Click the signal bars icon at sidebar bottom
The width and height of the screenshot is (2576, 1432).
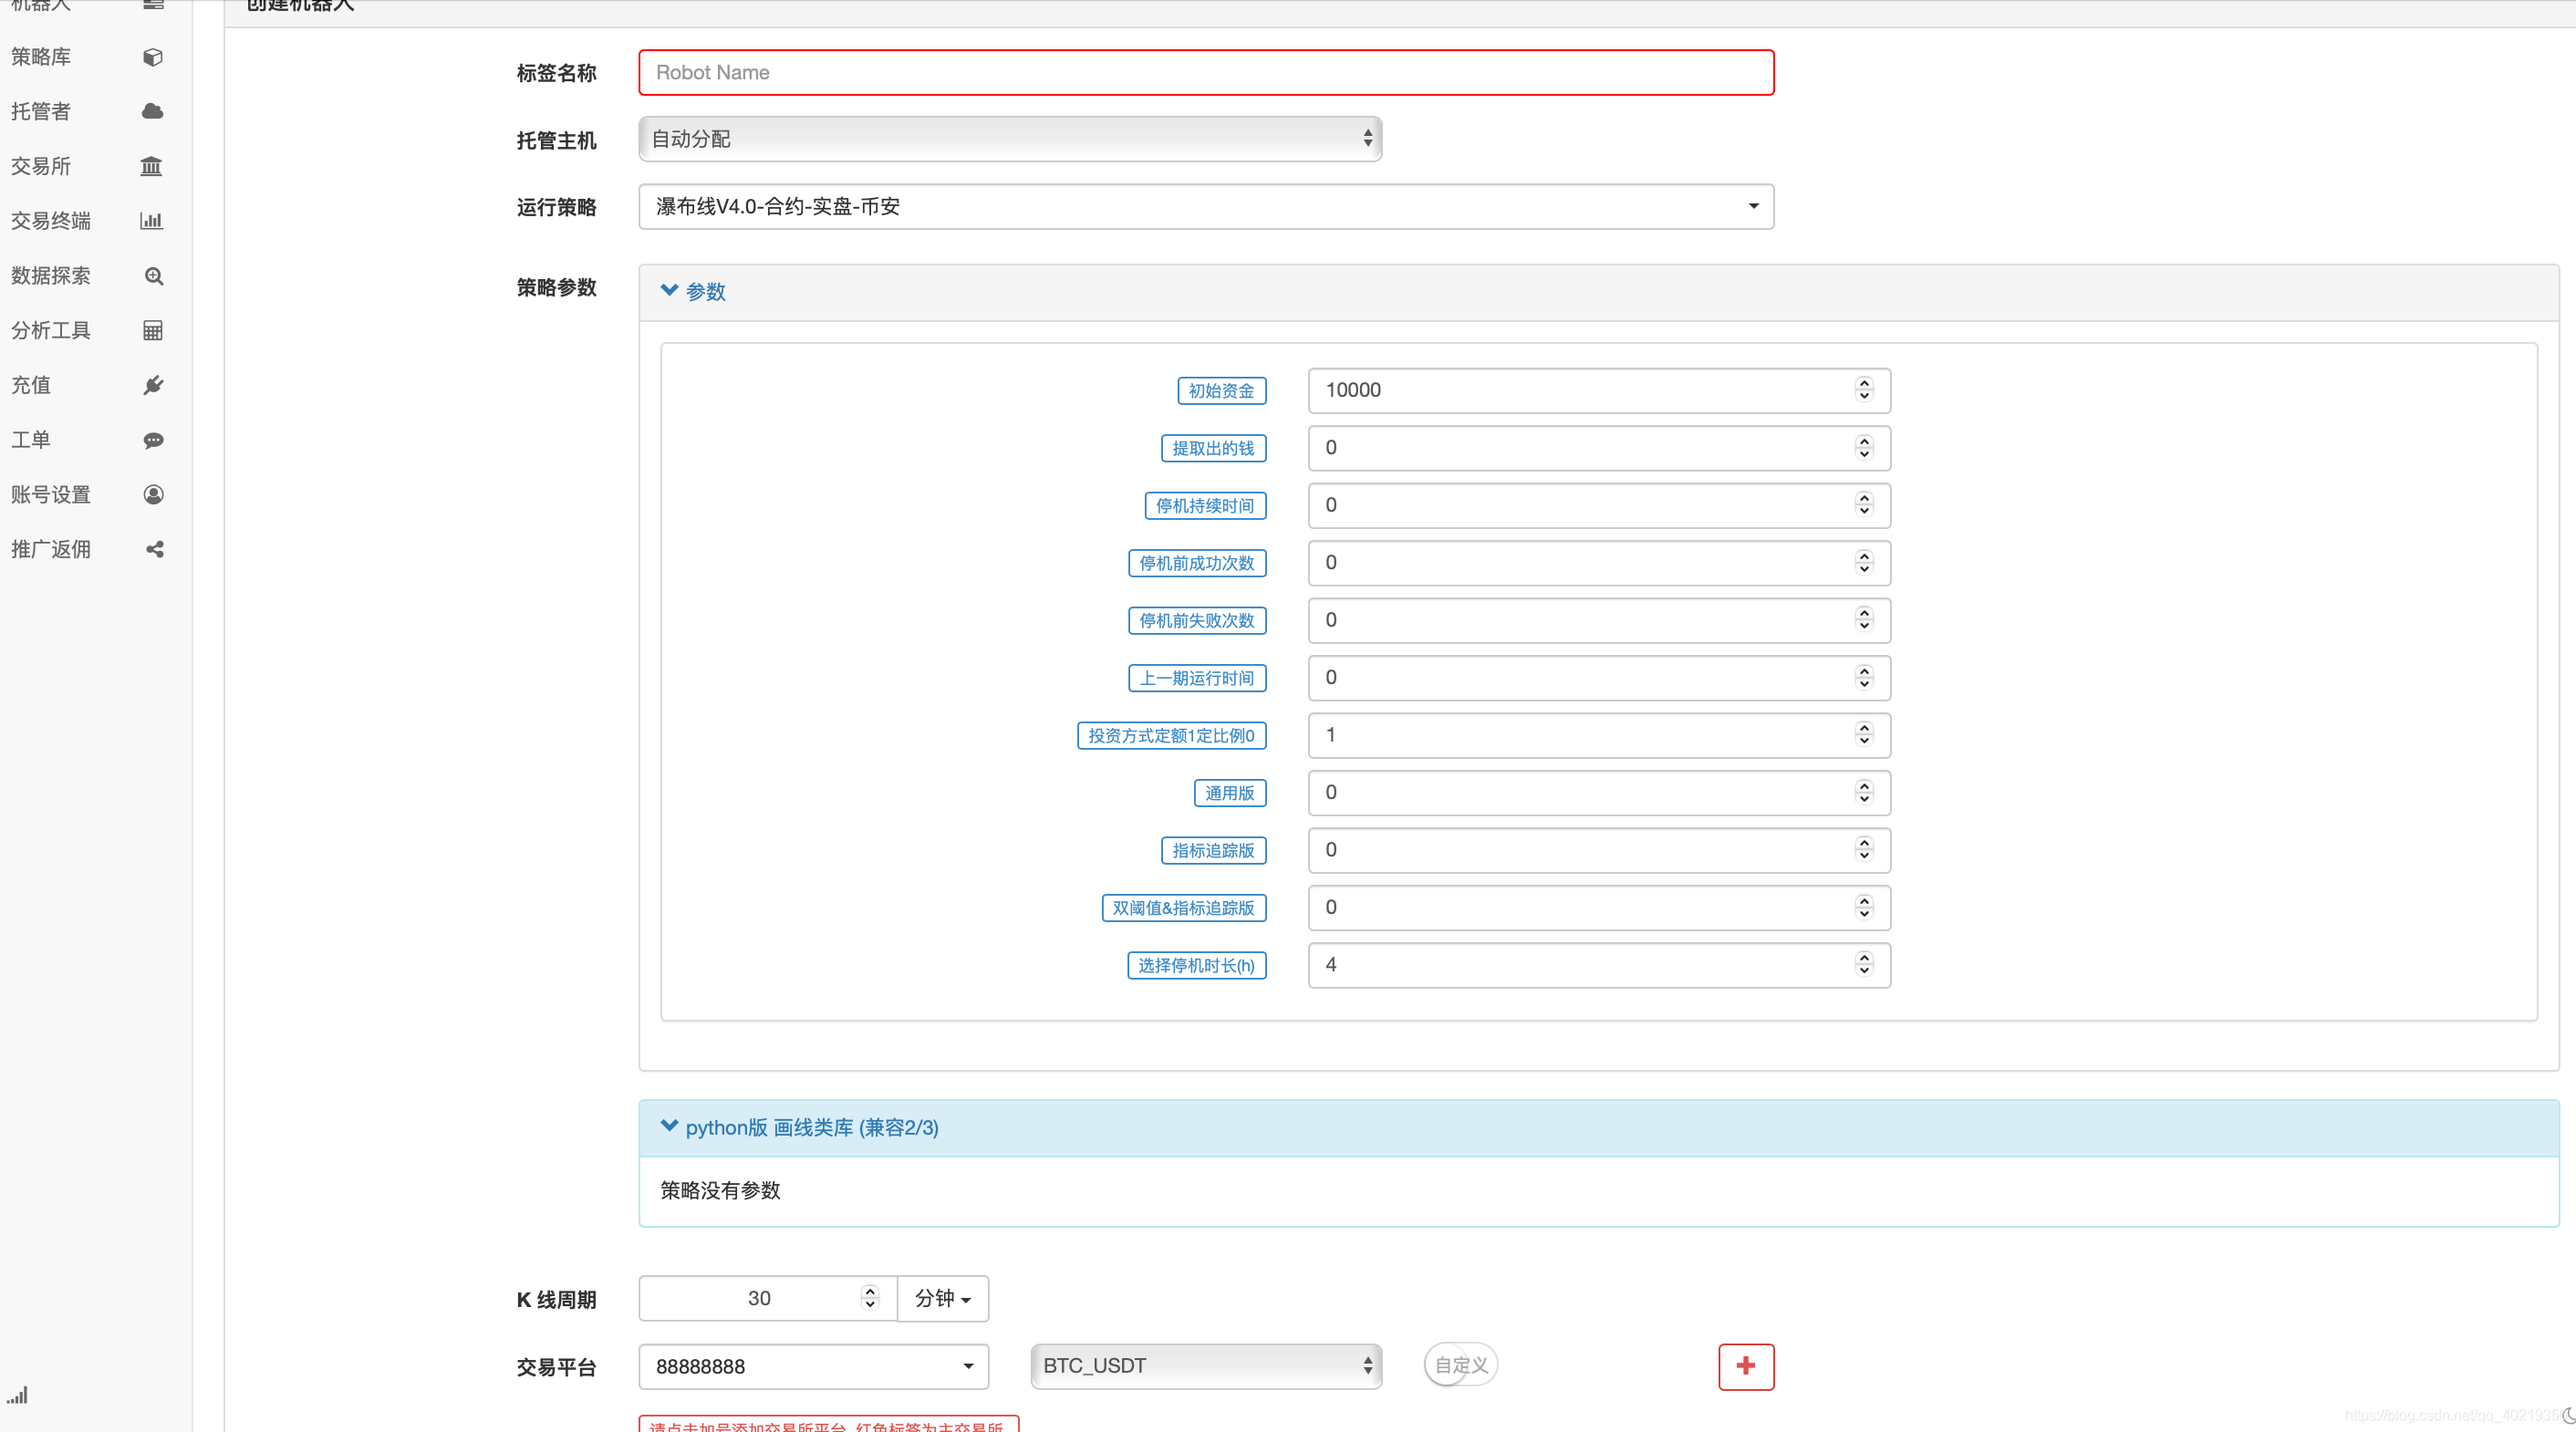tap(18, 1395)
